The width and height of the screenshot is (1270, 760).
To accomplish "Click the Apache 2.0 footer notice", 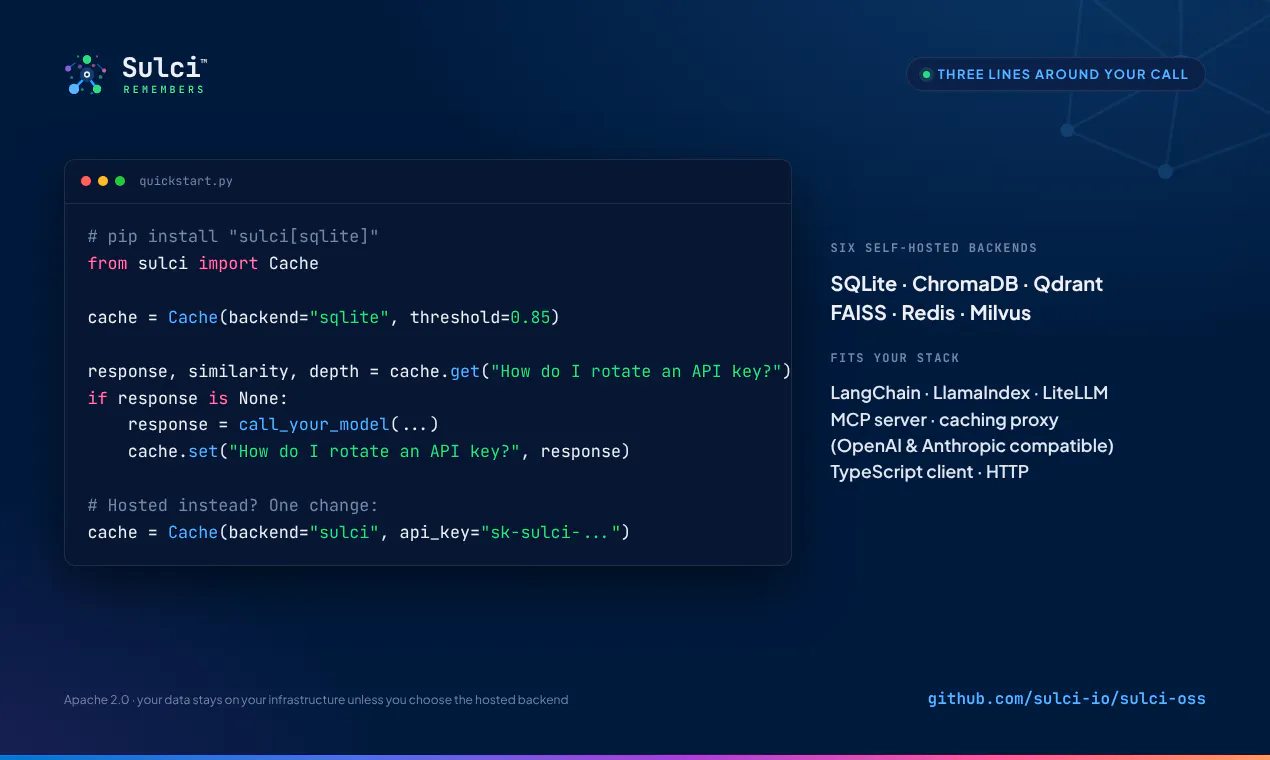I will (x=316, y=700).
